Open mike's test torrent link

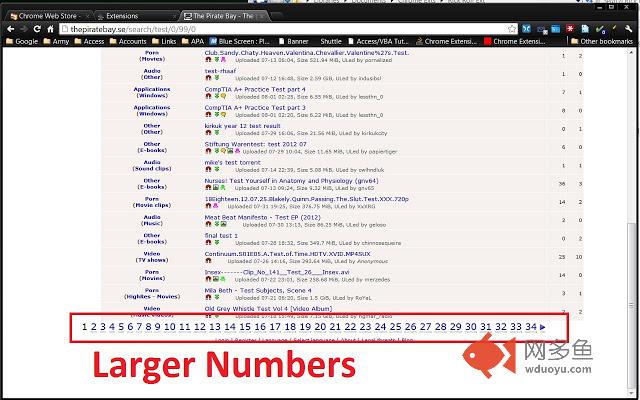[x=232, y=162]
